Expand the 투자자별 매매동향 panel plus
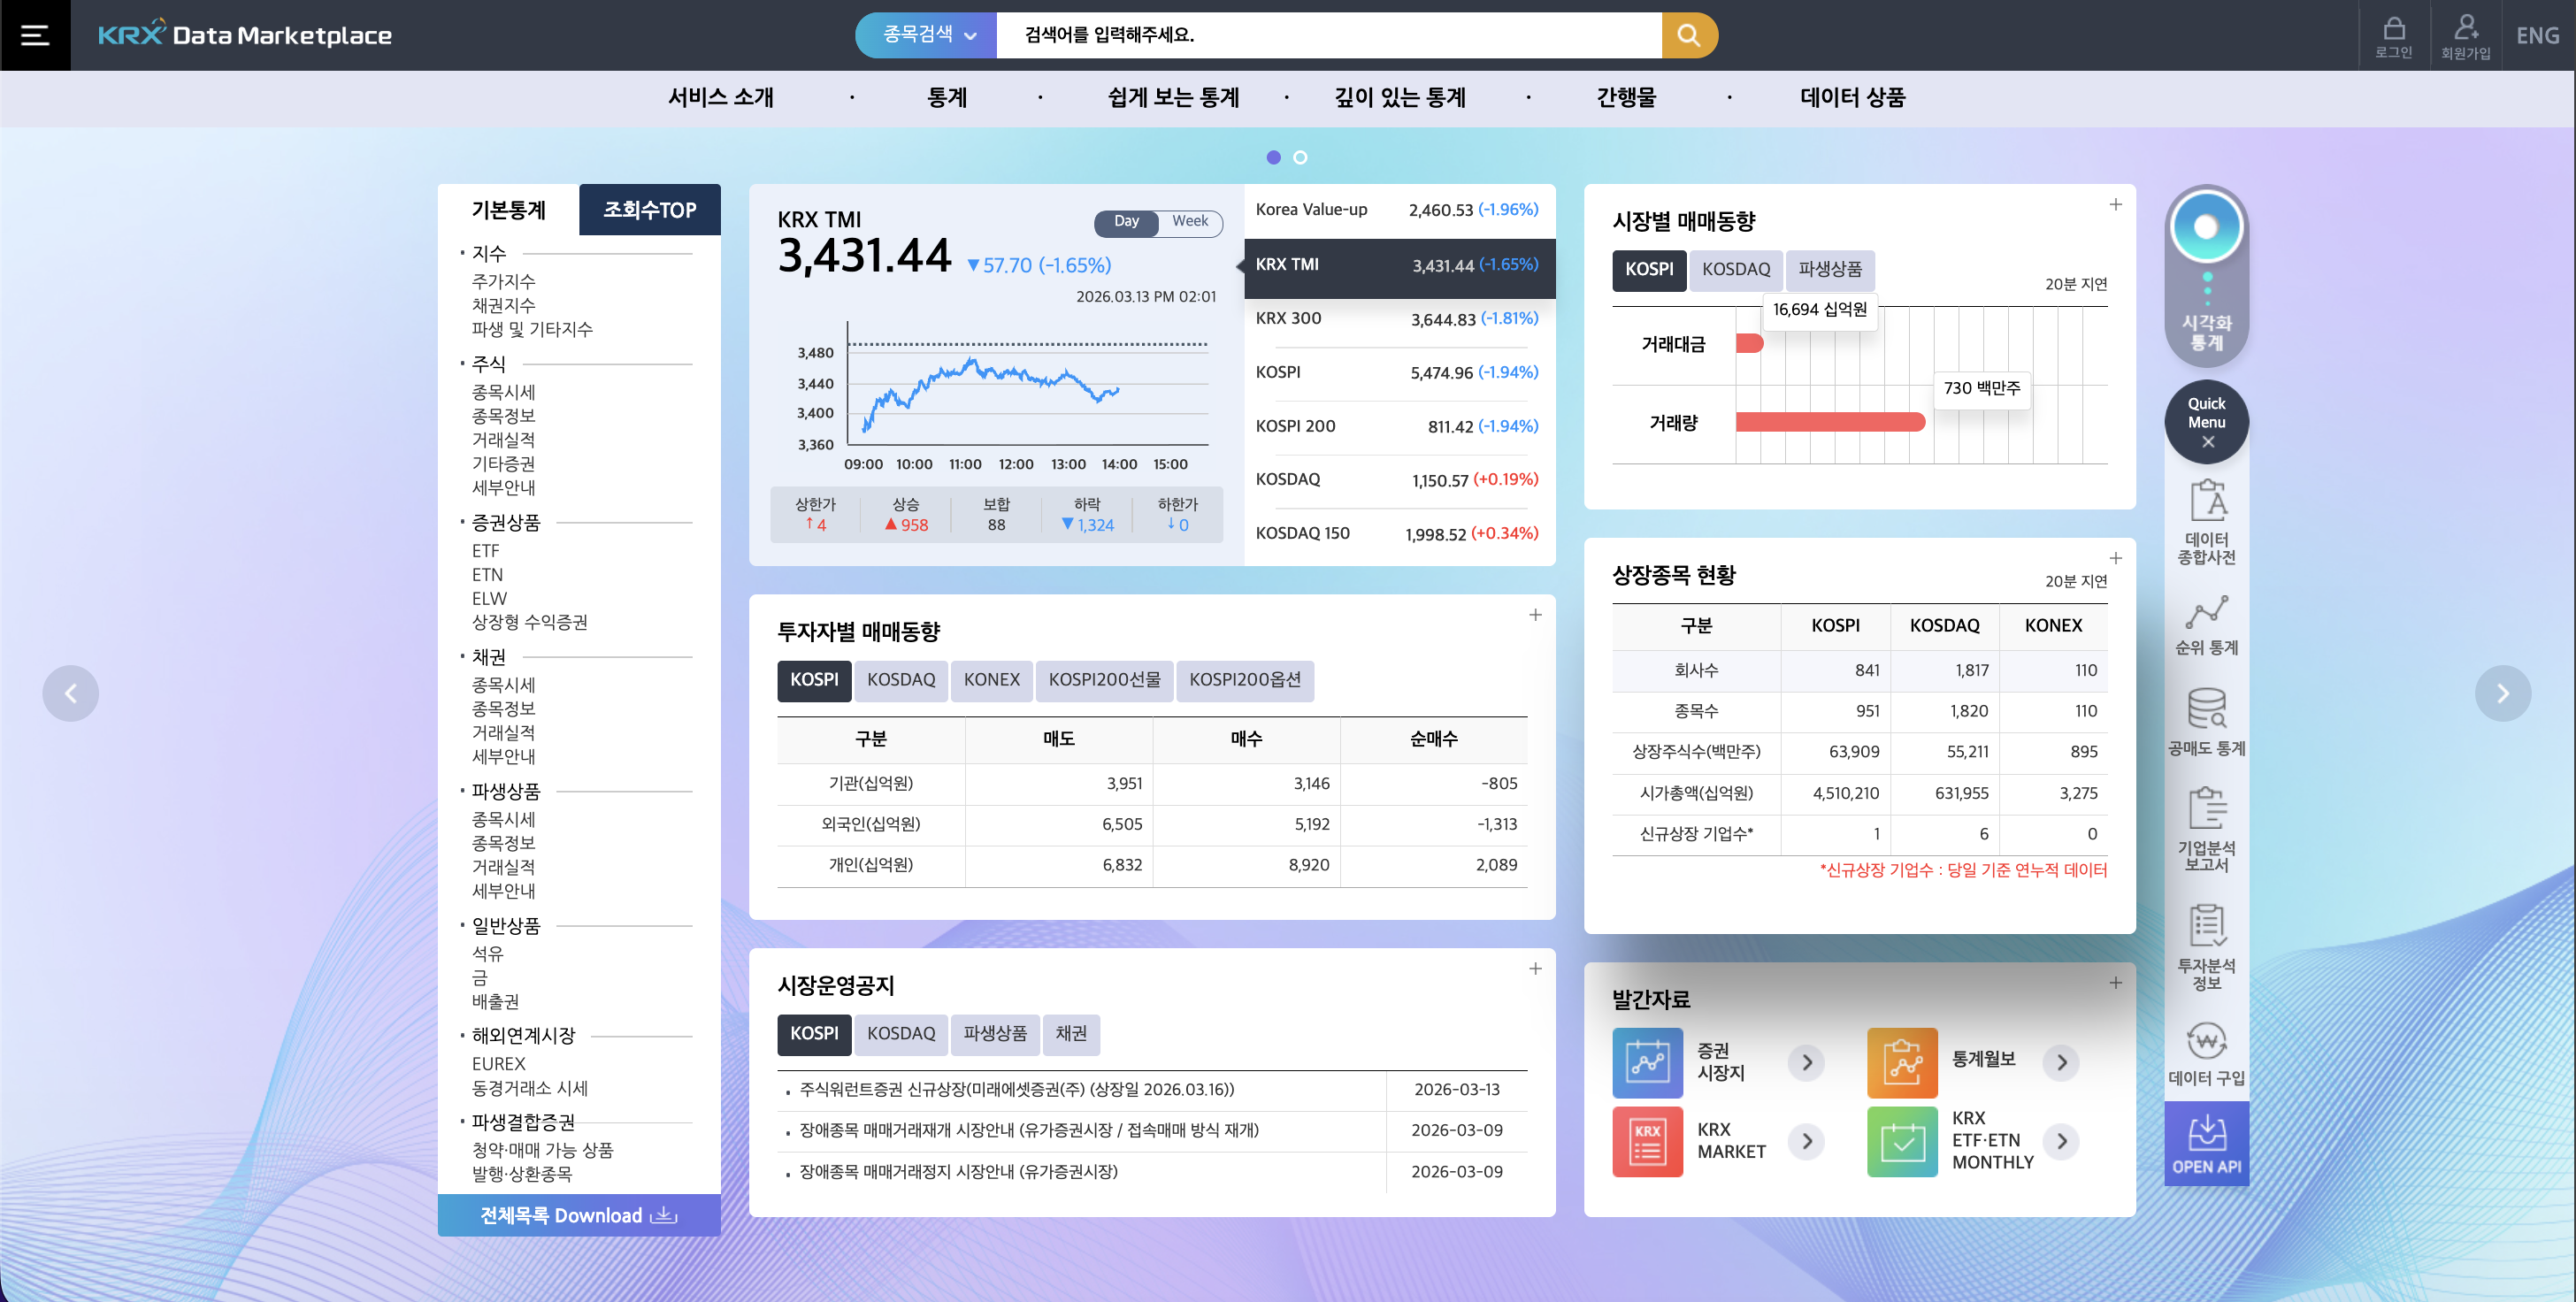 tap(1535, 615)
